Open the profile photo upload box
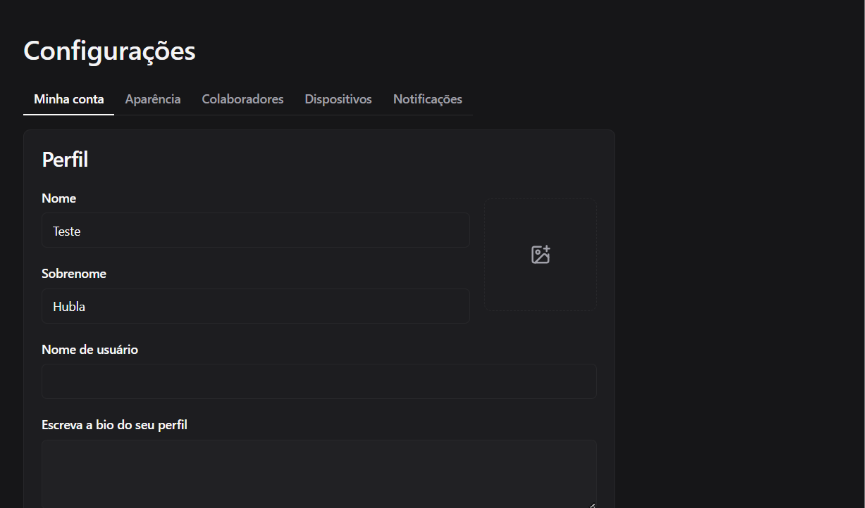 [x=541, y=280]
